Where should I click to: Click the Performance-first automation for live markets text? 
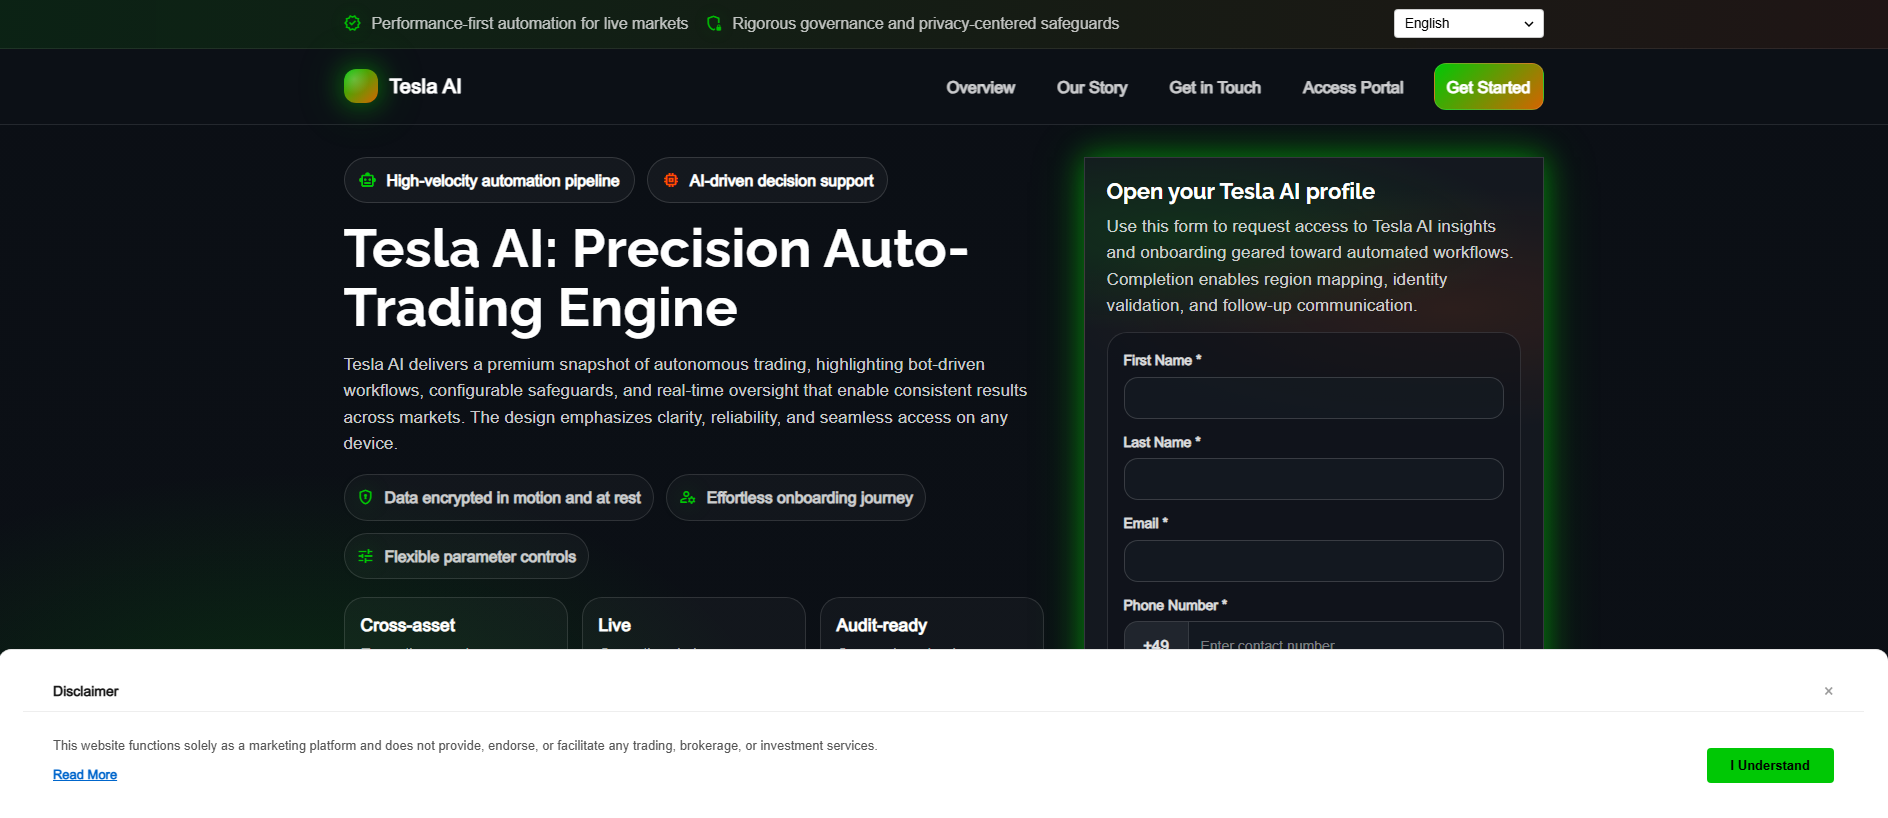click(x=530, y=23)
